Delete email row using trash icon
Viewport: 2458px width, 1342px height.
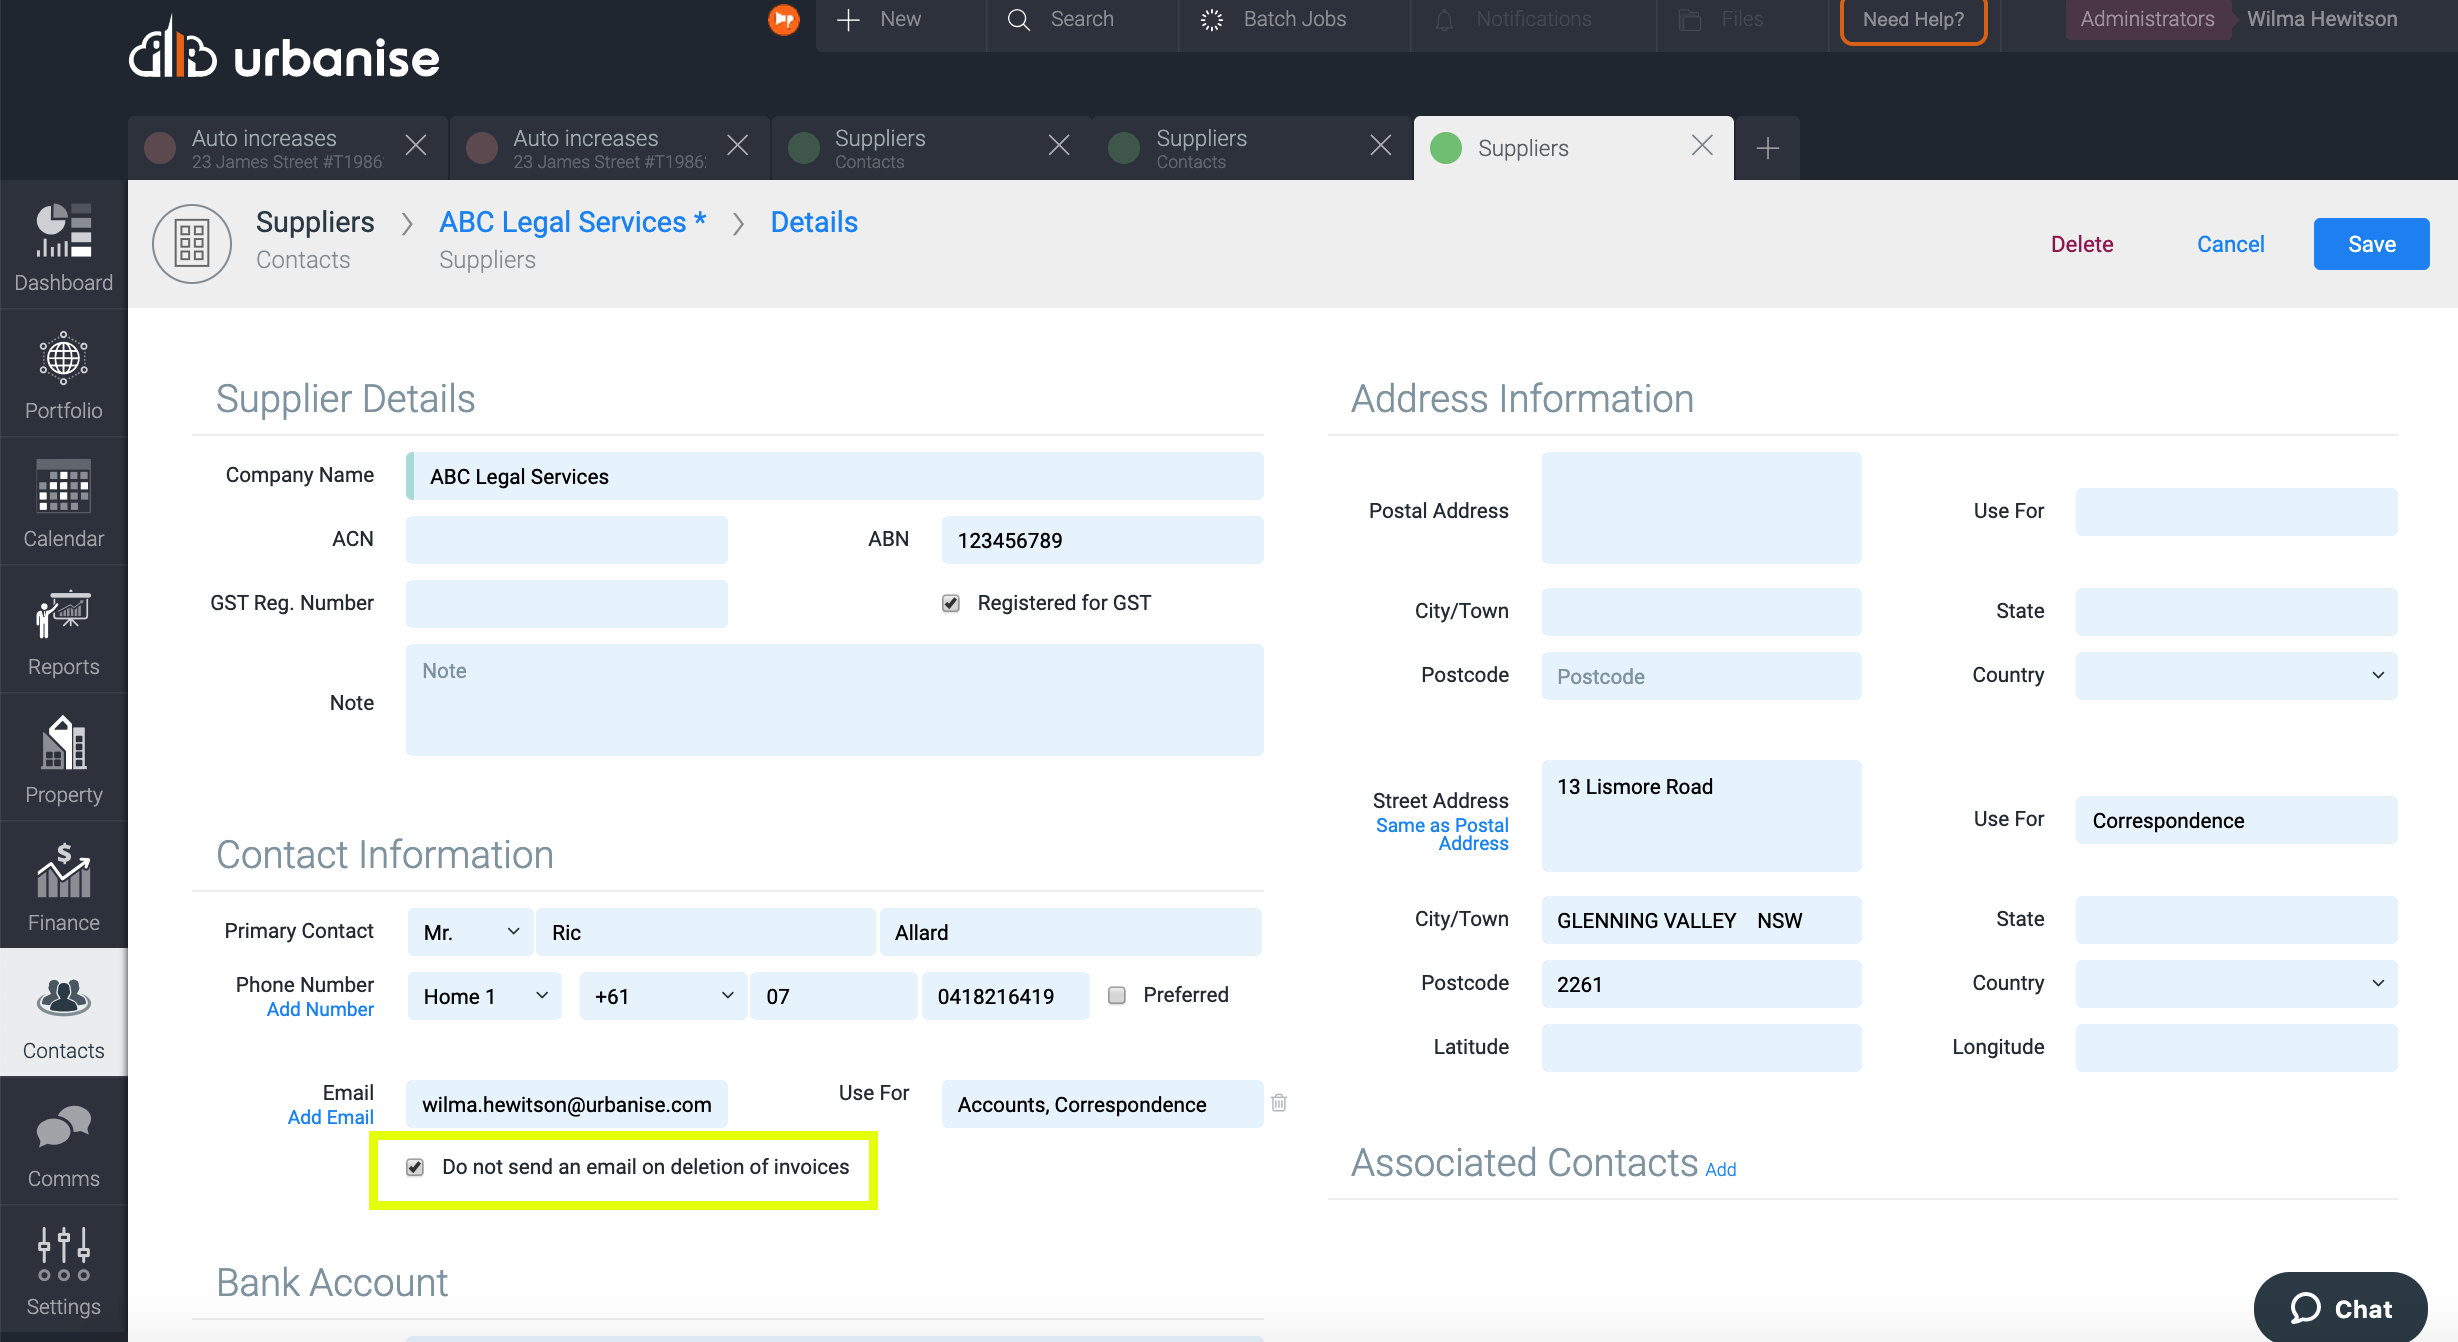(1278, 1103)
